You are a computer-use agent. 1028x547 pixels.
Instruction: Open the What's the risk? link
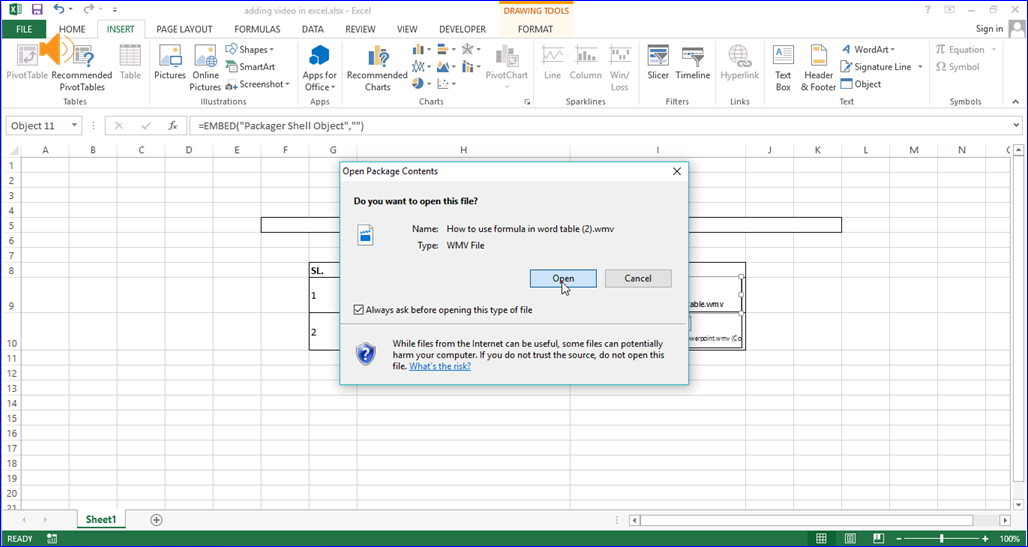click(x=440, y=366)
